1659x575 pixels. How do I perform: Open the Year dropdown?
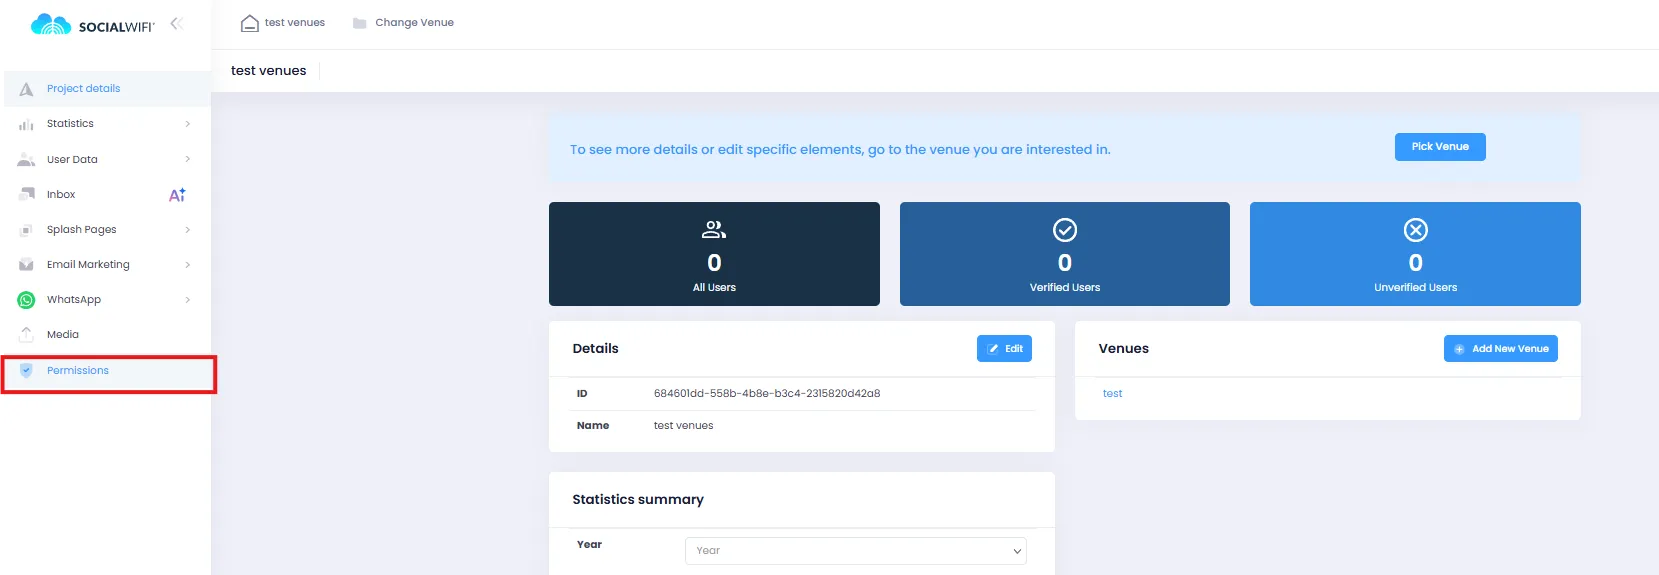855,551
